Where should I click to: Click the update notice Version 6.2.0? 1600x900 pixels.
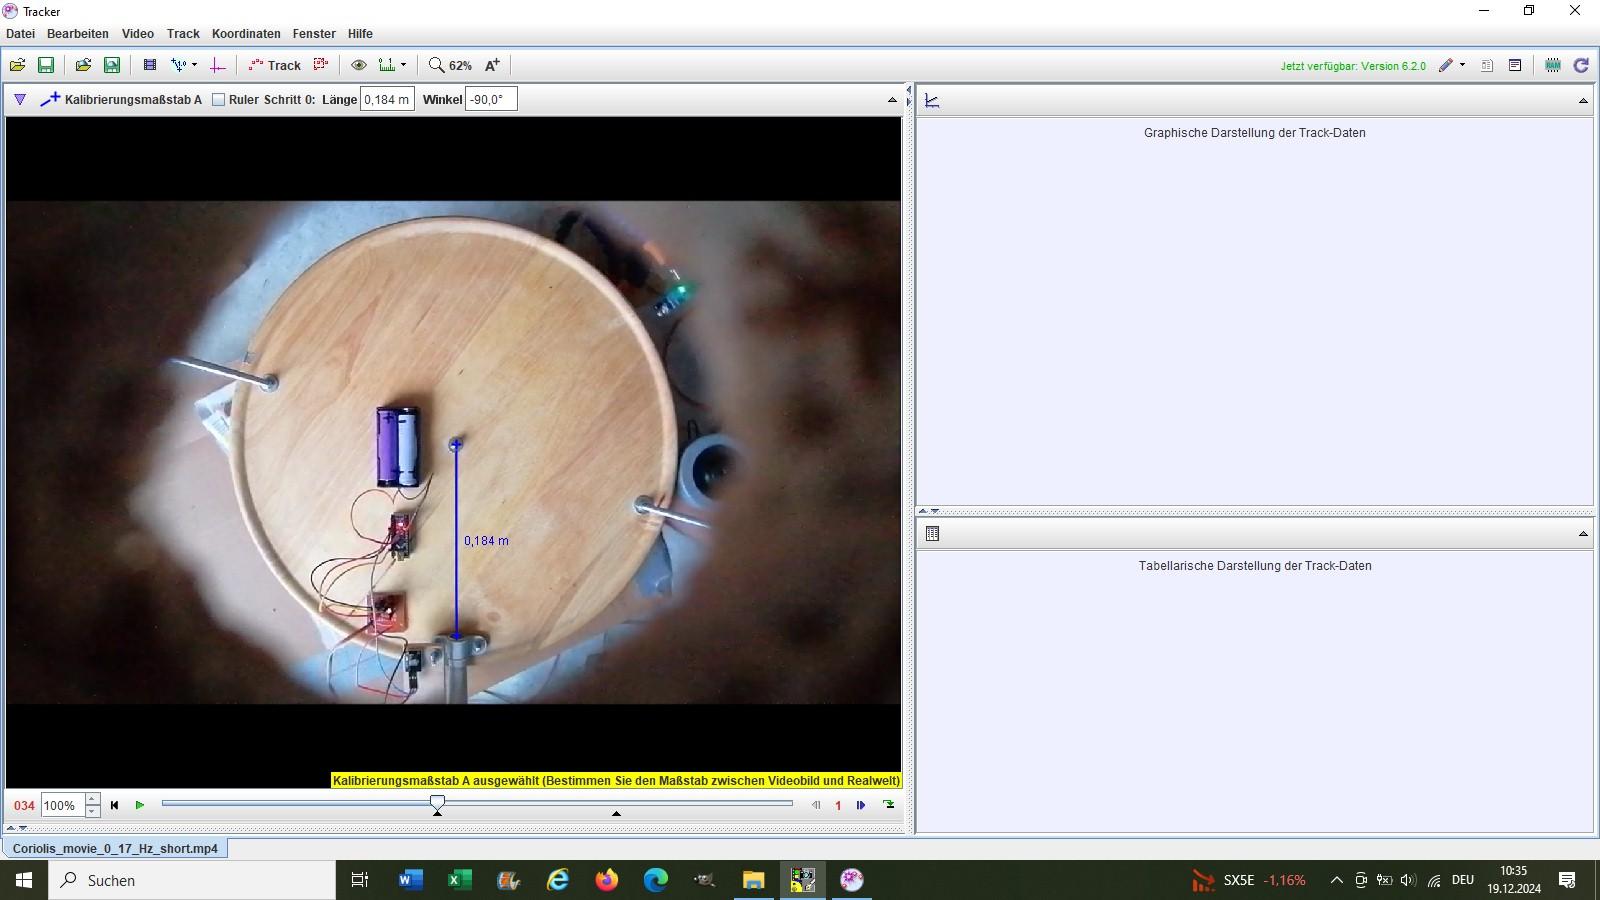(1353, 66)
